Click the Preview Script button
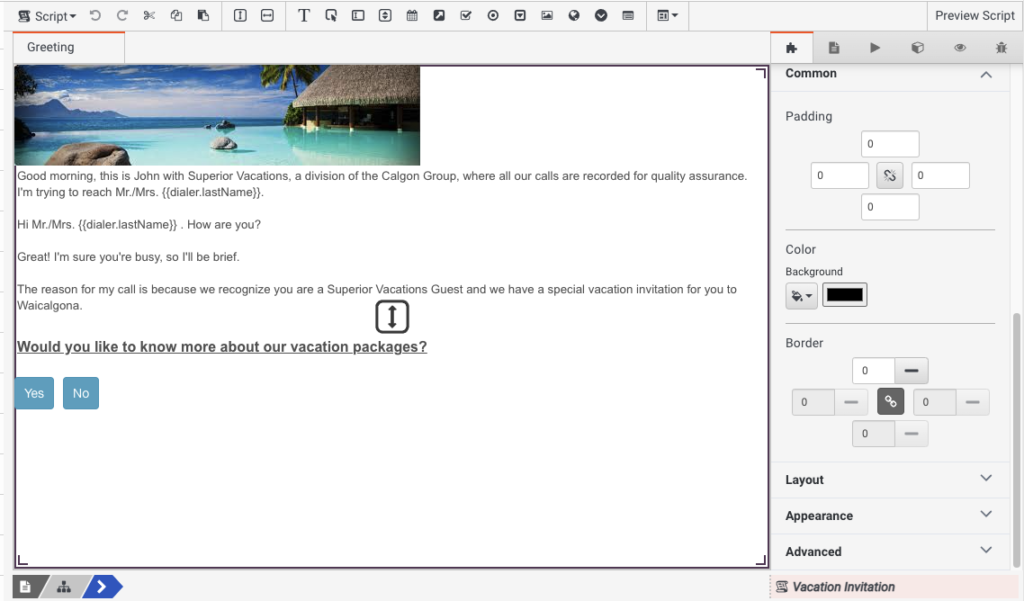Image resolution: width=1024 pixels, height=601 pixels. [x=974, y=15]
